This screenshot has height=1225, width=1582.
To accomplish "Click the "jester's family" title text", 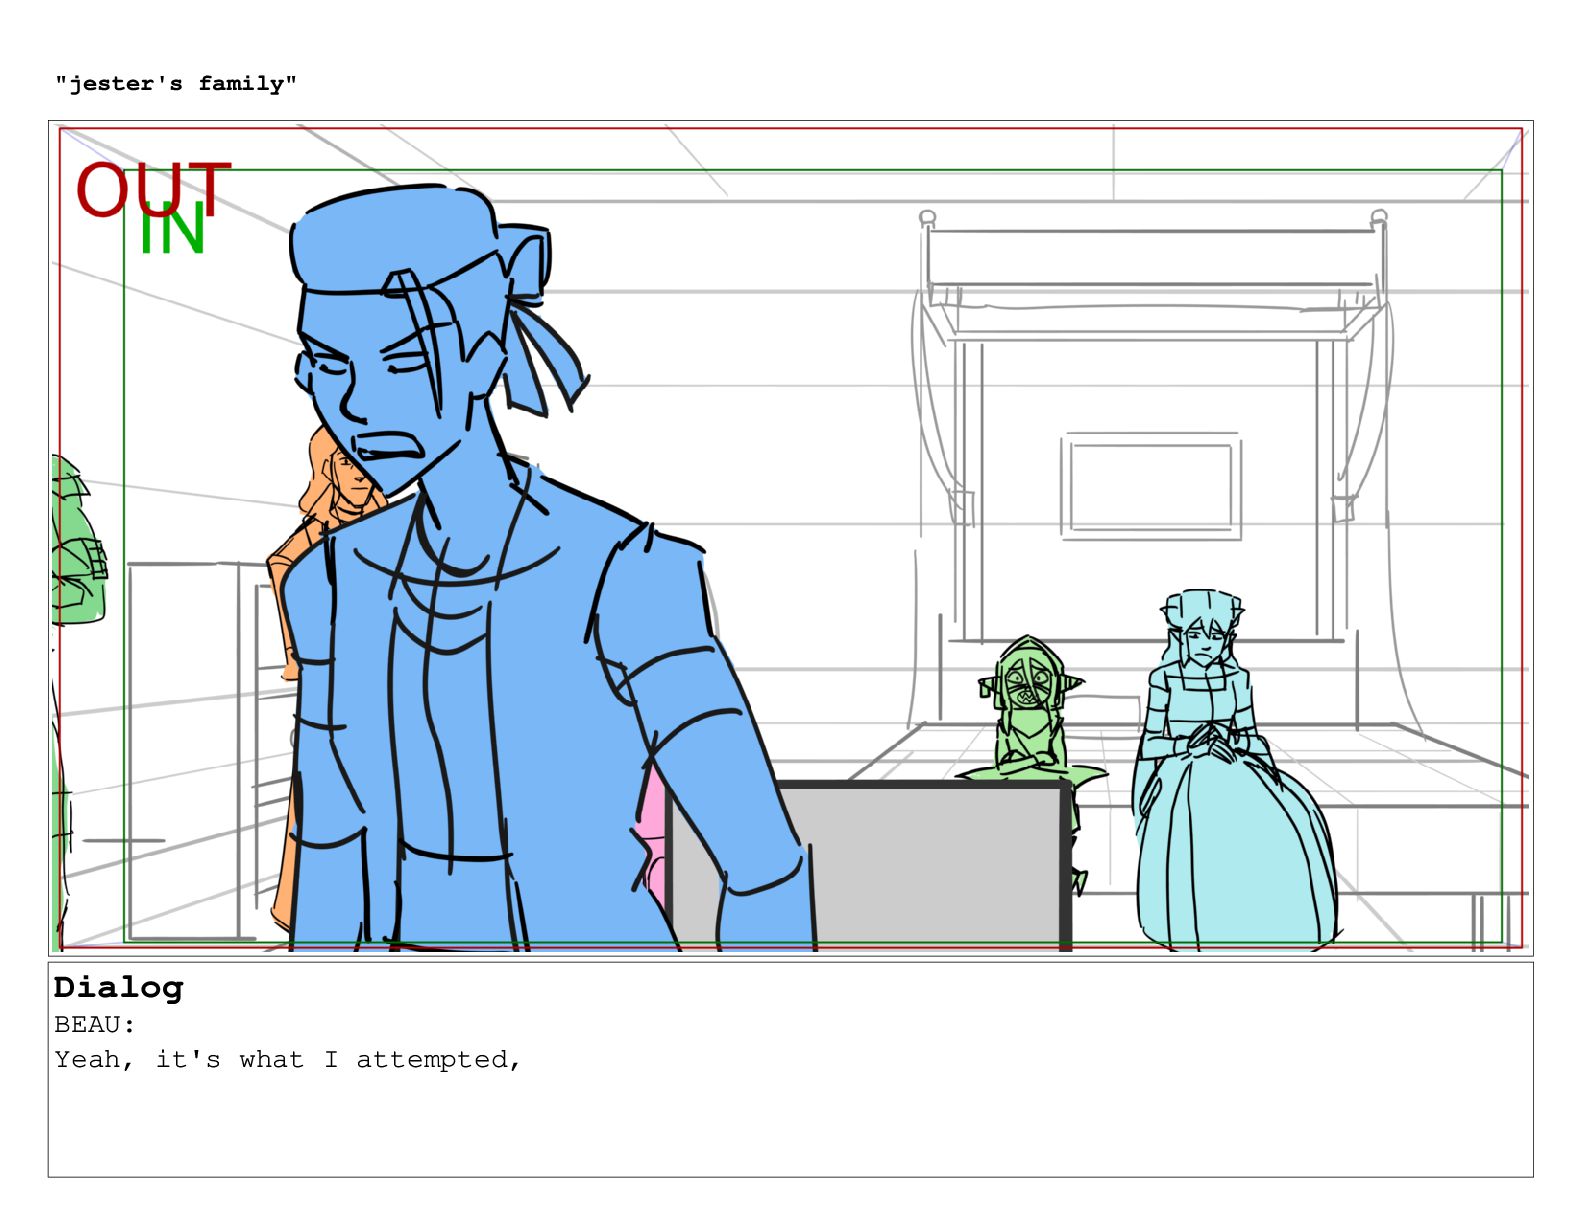I will tap(176, 84).
